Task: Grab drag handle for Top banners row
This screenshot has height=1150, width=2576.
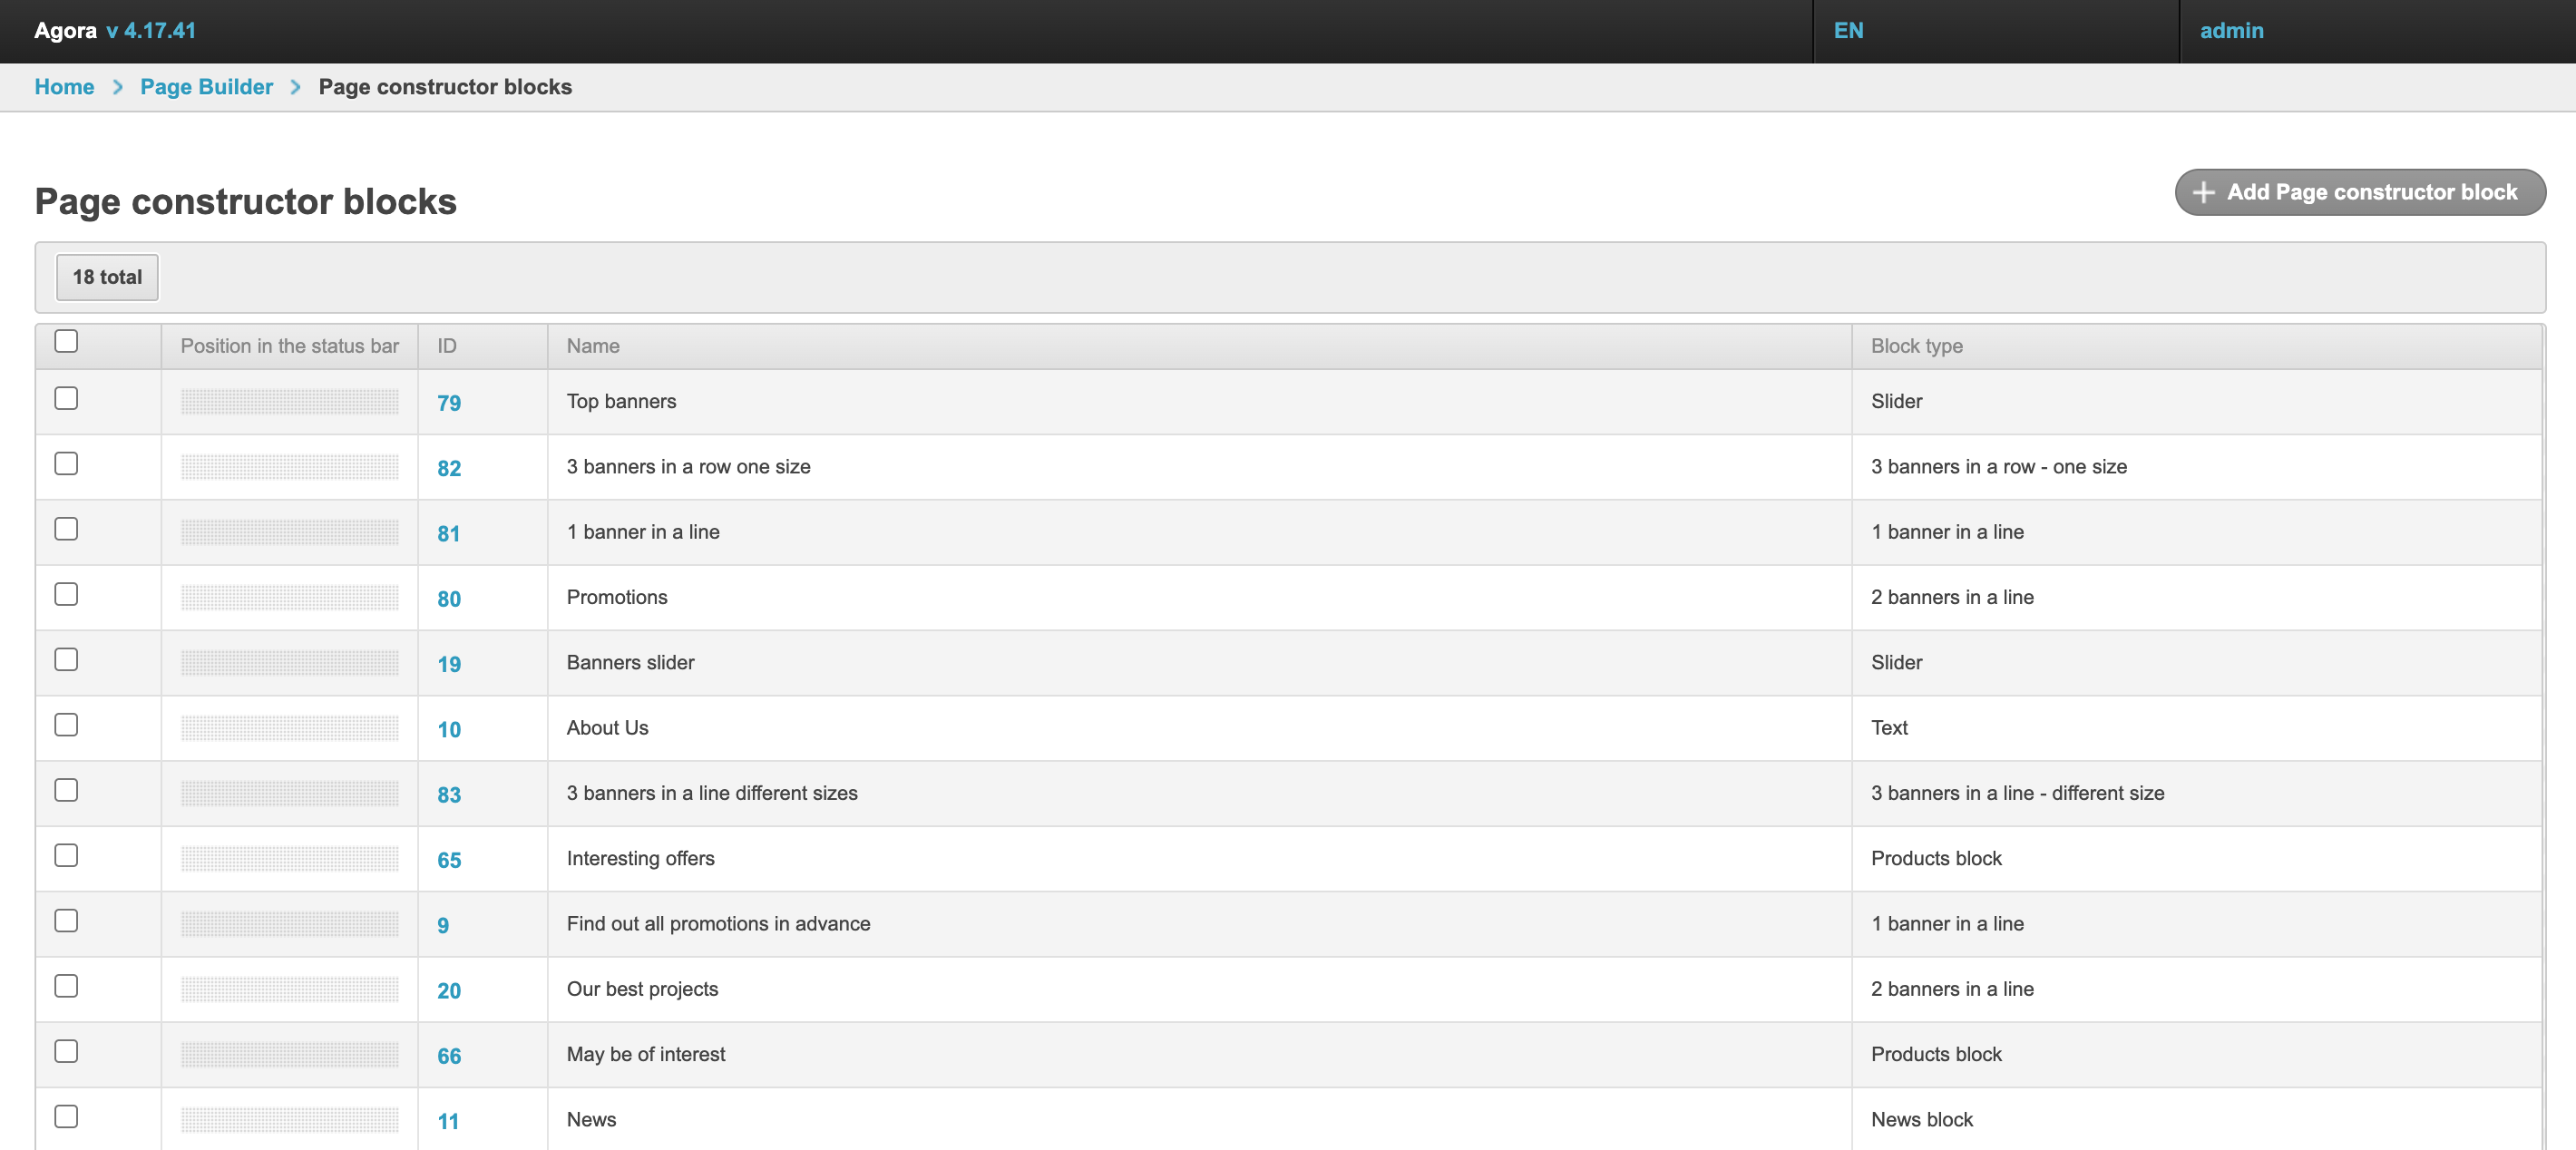Action: tap(289, 402)
